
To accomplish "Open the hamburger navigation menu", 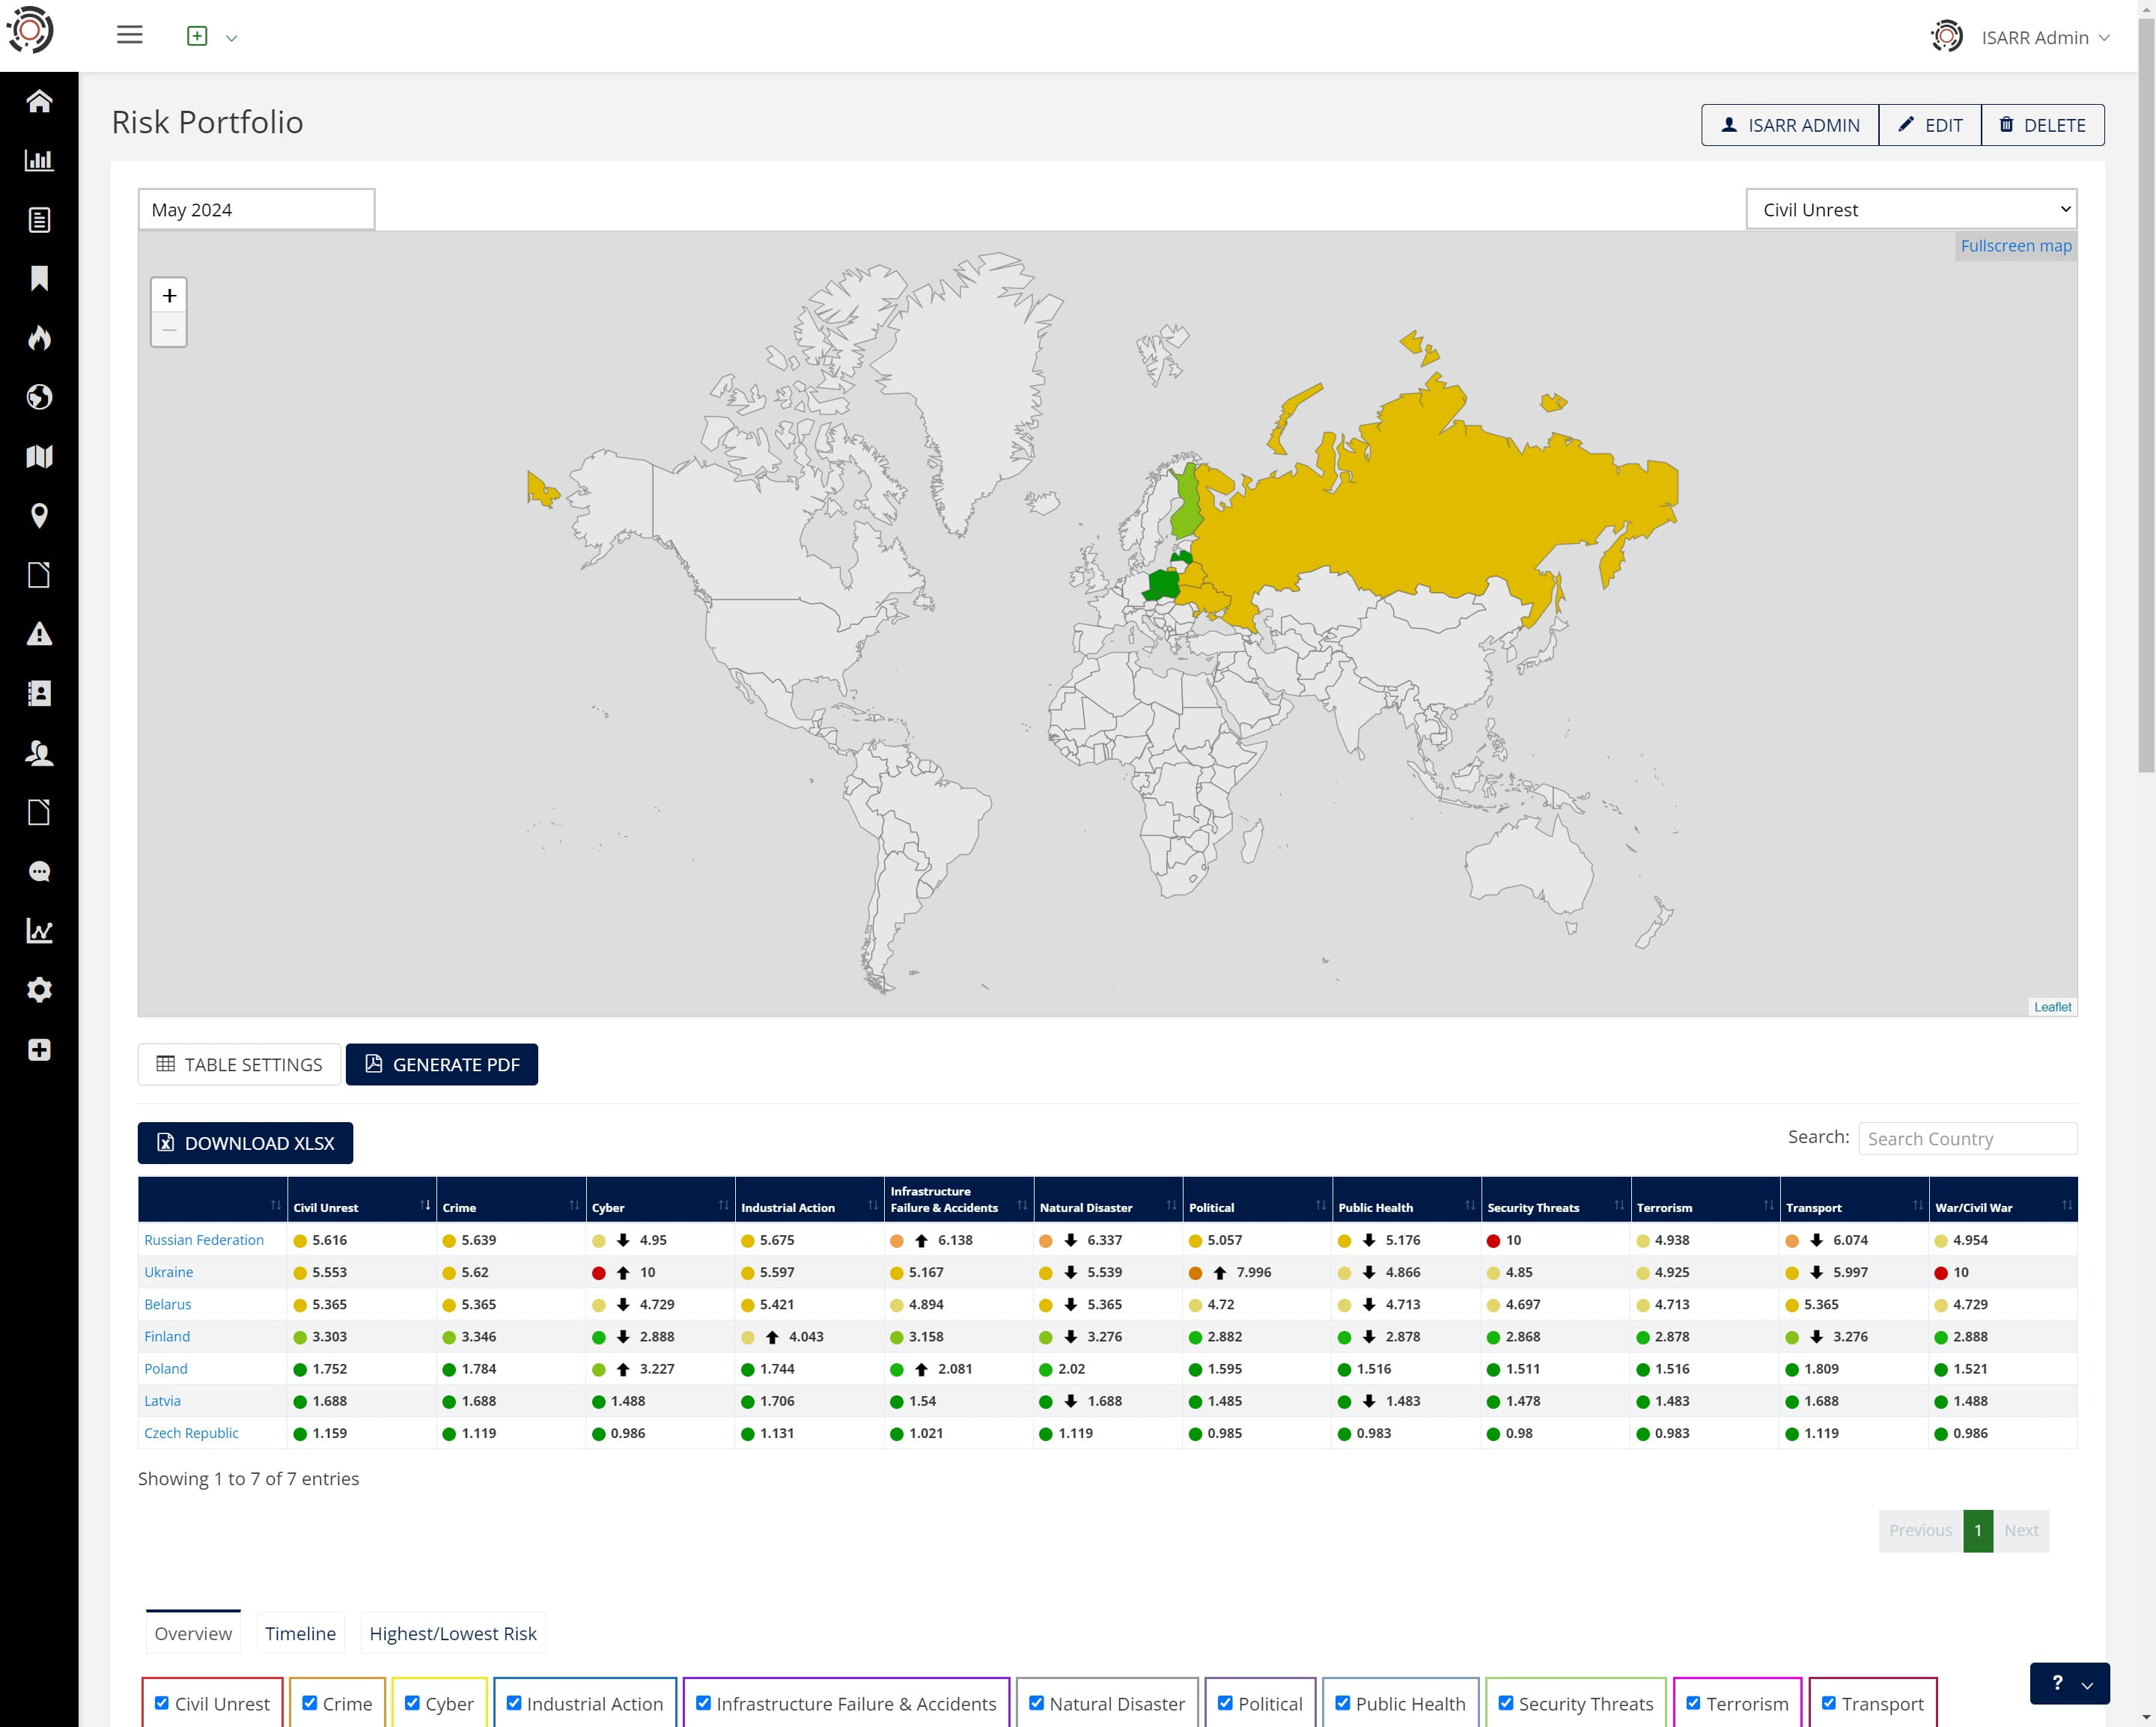I will (x=130, y=36).
